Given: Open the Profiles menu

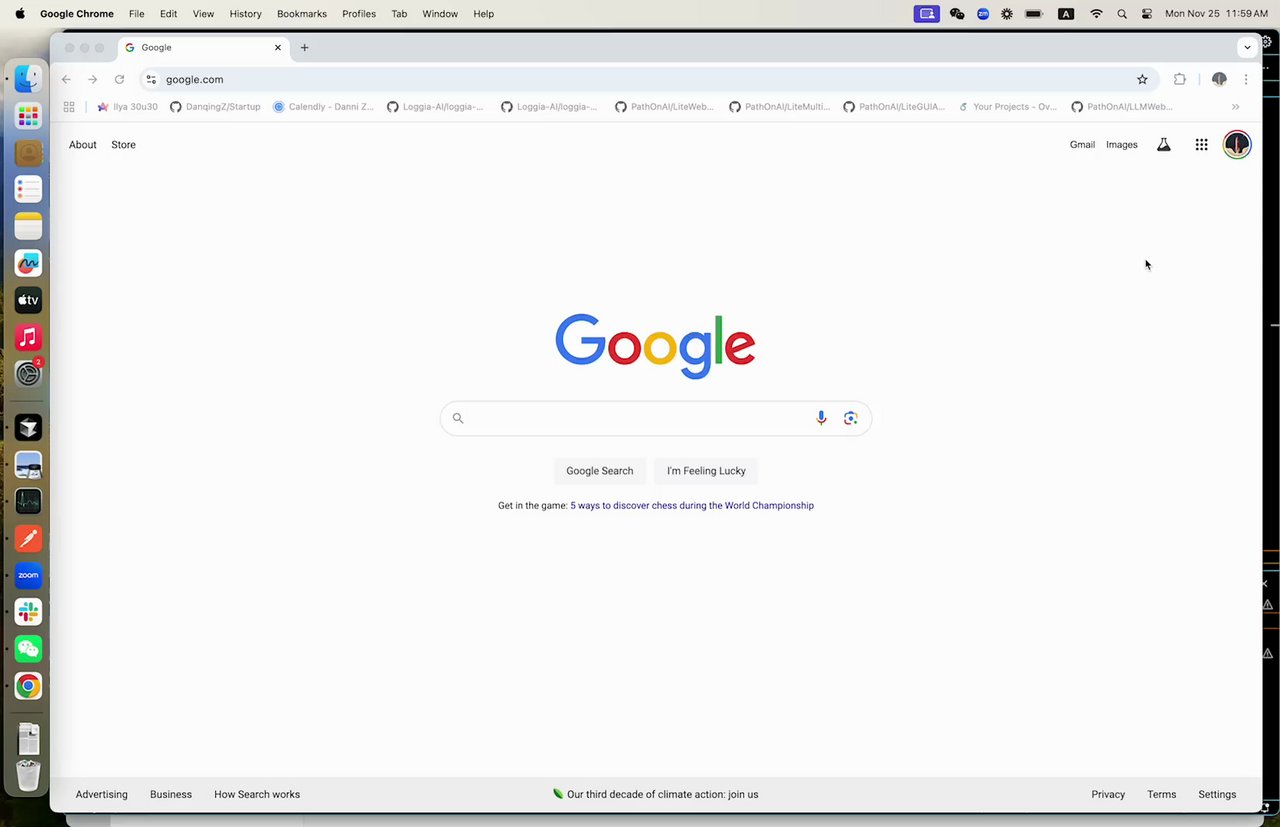Looking at the screenshot, I should pyautogui.click(x=359, y=14).
